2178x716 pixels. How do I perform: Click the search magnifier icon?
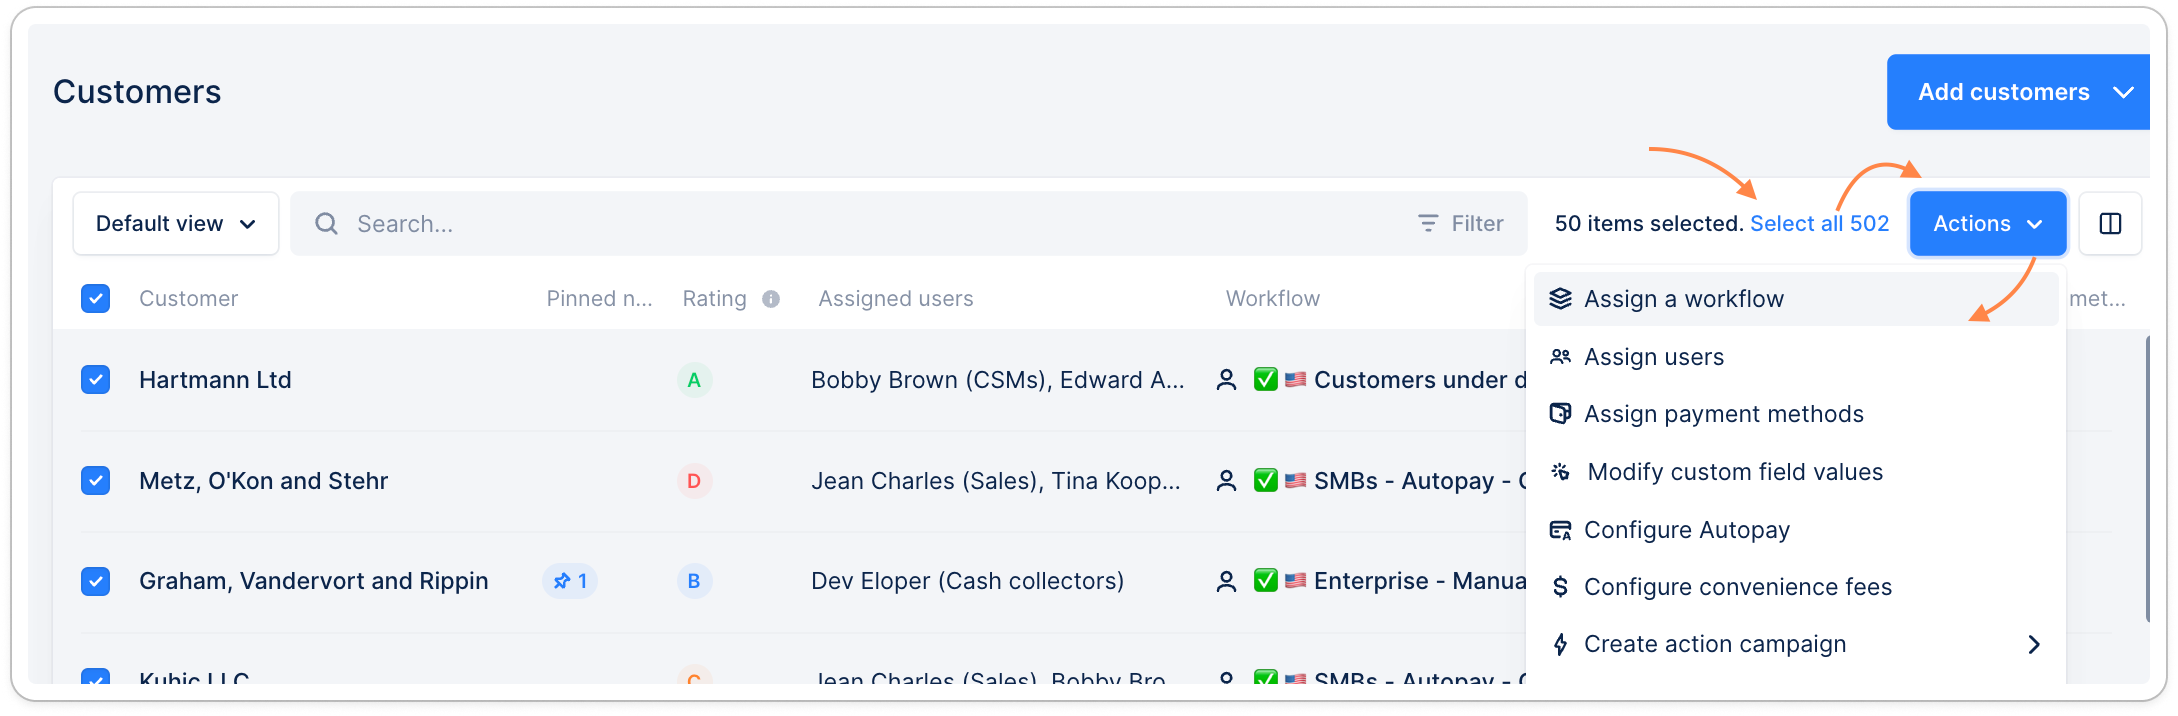click(x=326, y=224)
